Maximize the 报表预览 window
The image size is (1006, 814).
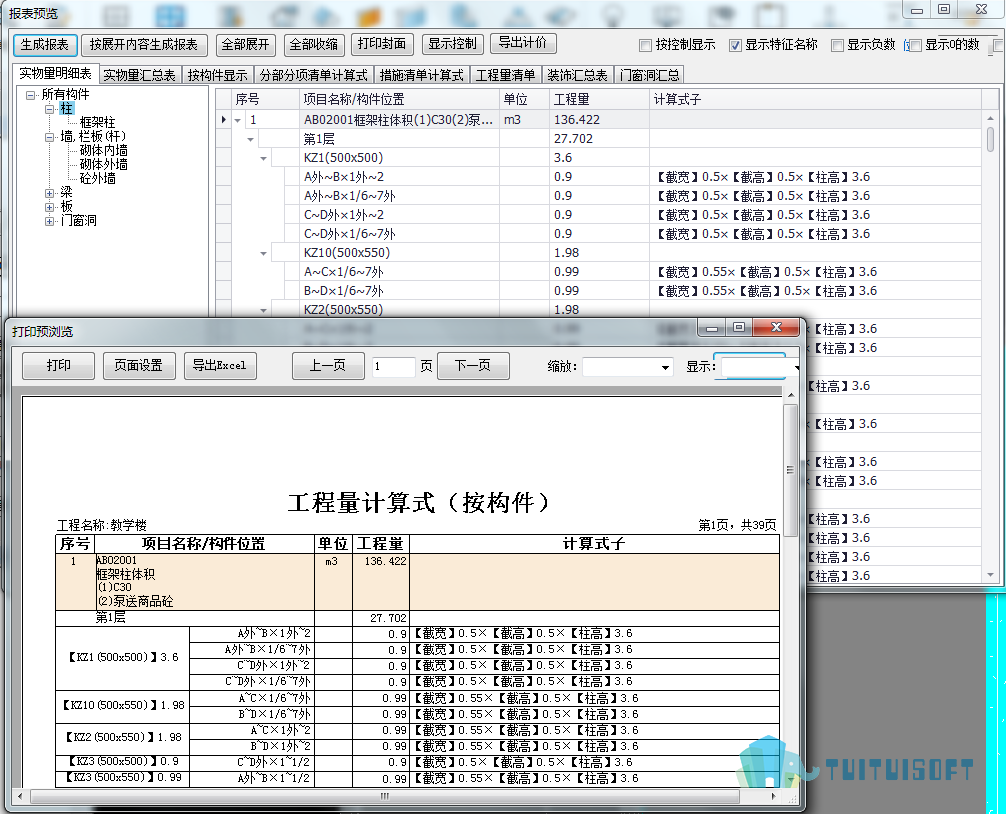943,9
